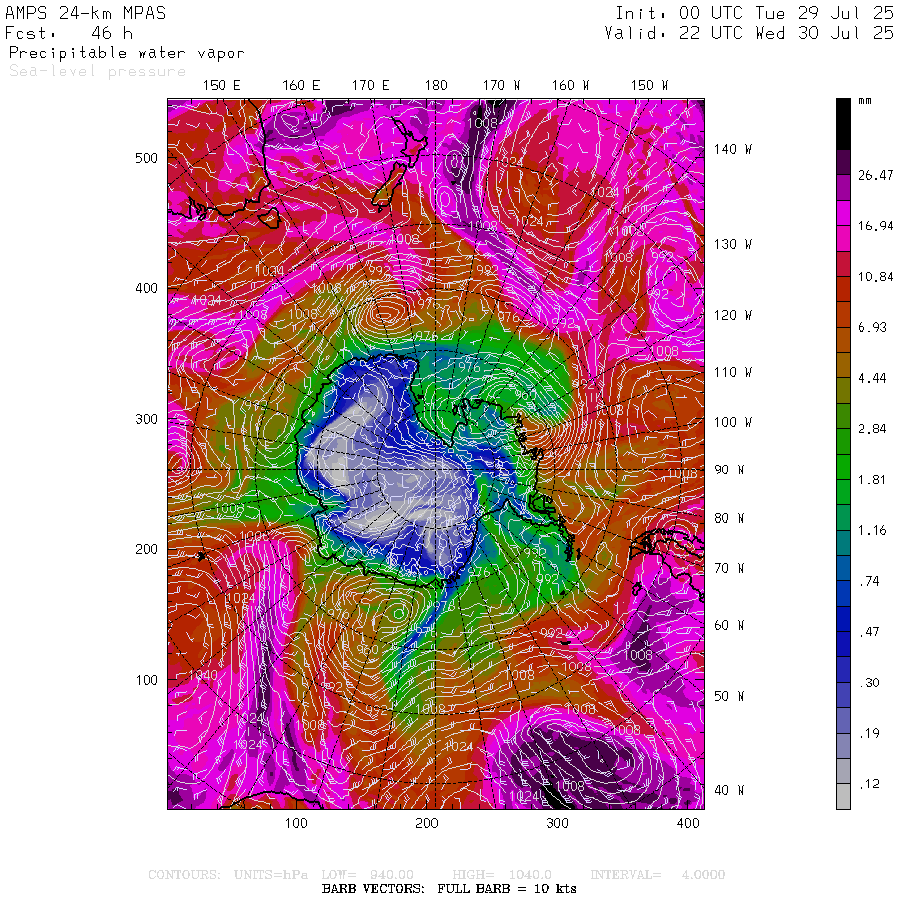This screenshot has width=900, height=900.
Task: Click the 'BARB VECTORS: FULL BARB = 10 kts' caption
Action: point(449,889)
